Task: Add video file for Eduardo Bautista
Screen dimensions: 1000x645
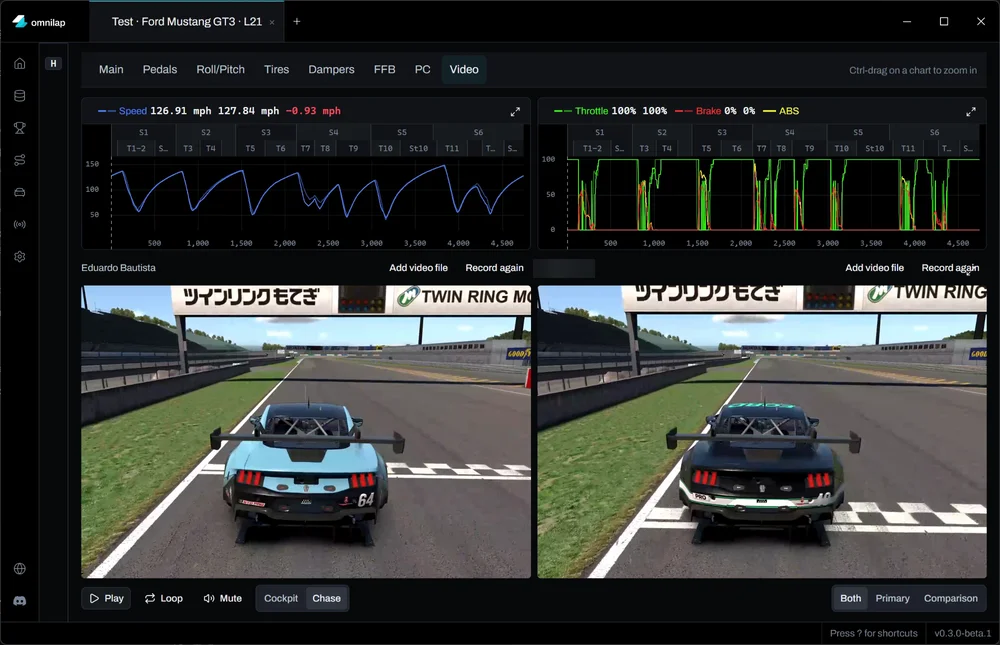Action: 418,268
